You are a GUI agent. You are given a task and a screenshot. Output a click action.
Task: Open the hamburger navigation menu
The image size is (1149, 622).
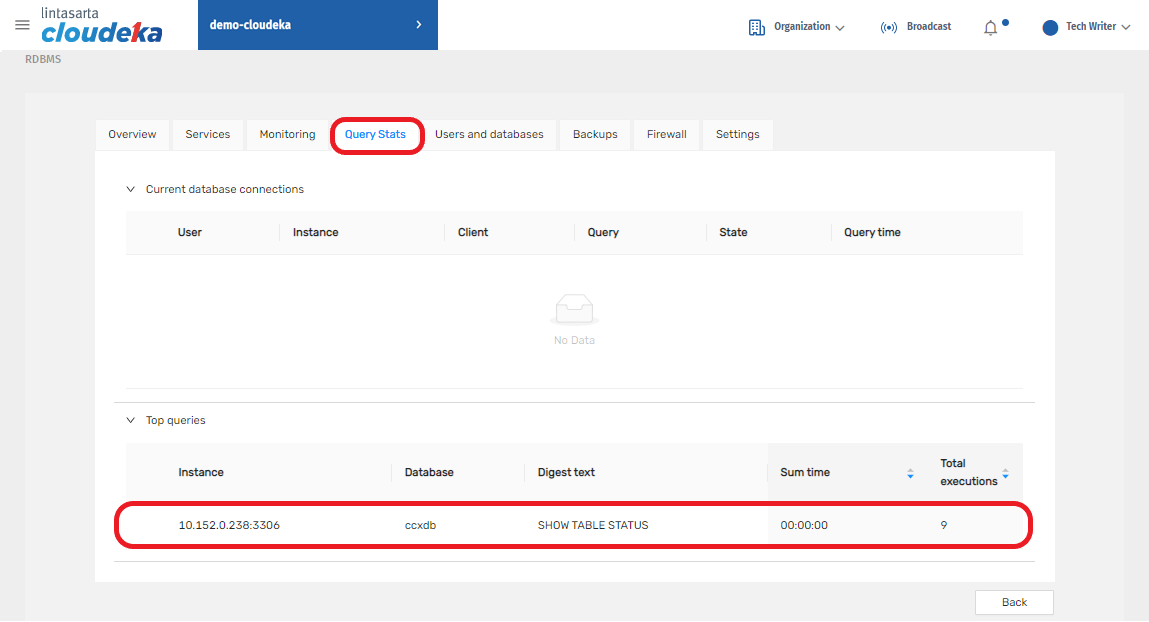[x=22, y=25]
